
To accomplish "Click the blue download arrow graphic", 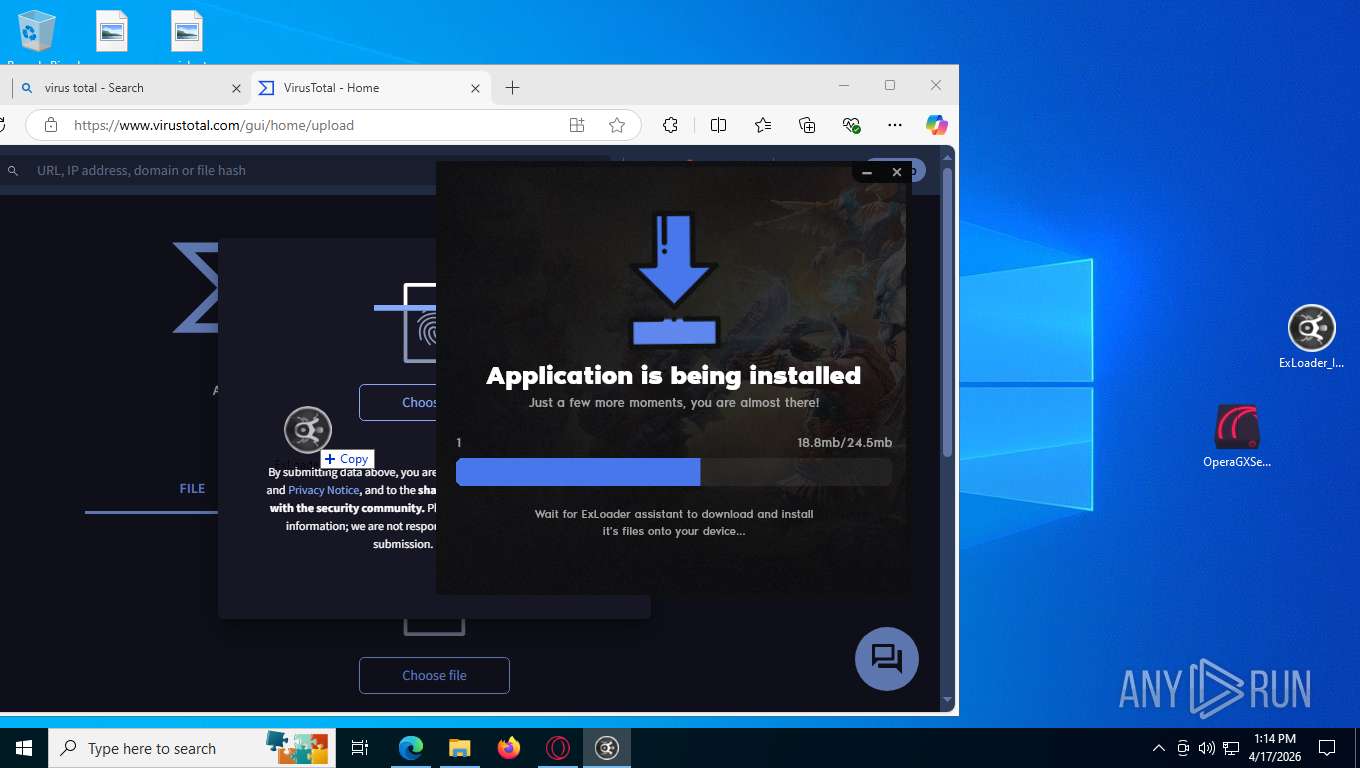I will (x=673, y=281).
